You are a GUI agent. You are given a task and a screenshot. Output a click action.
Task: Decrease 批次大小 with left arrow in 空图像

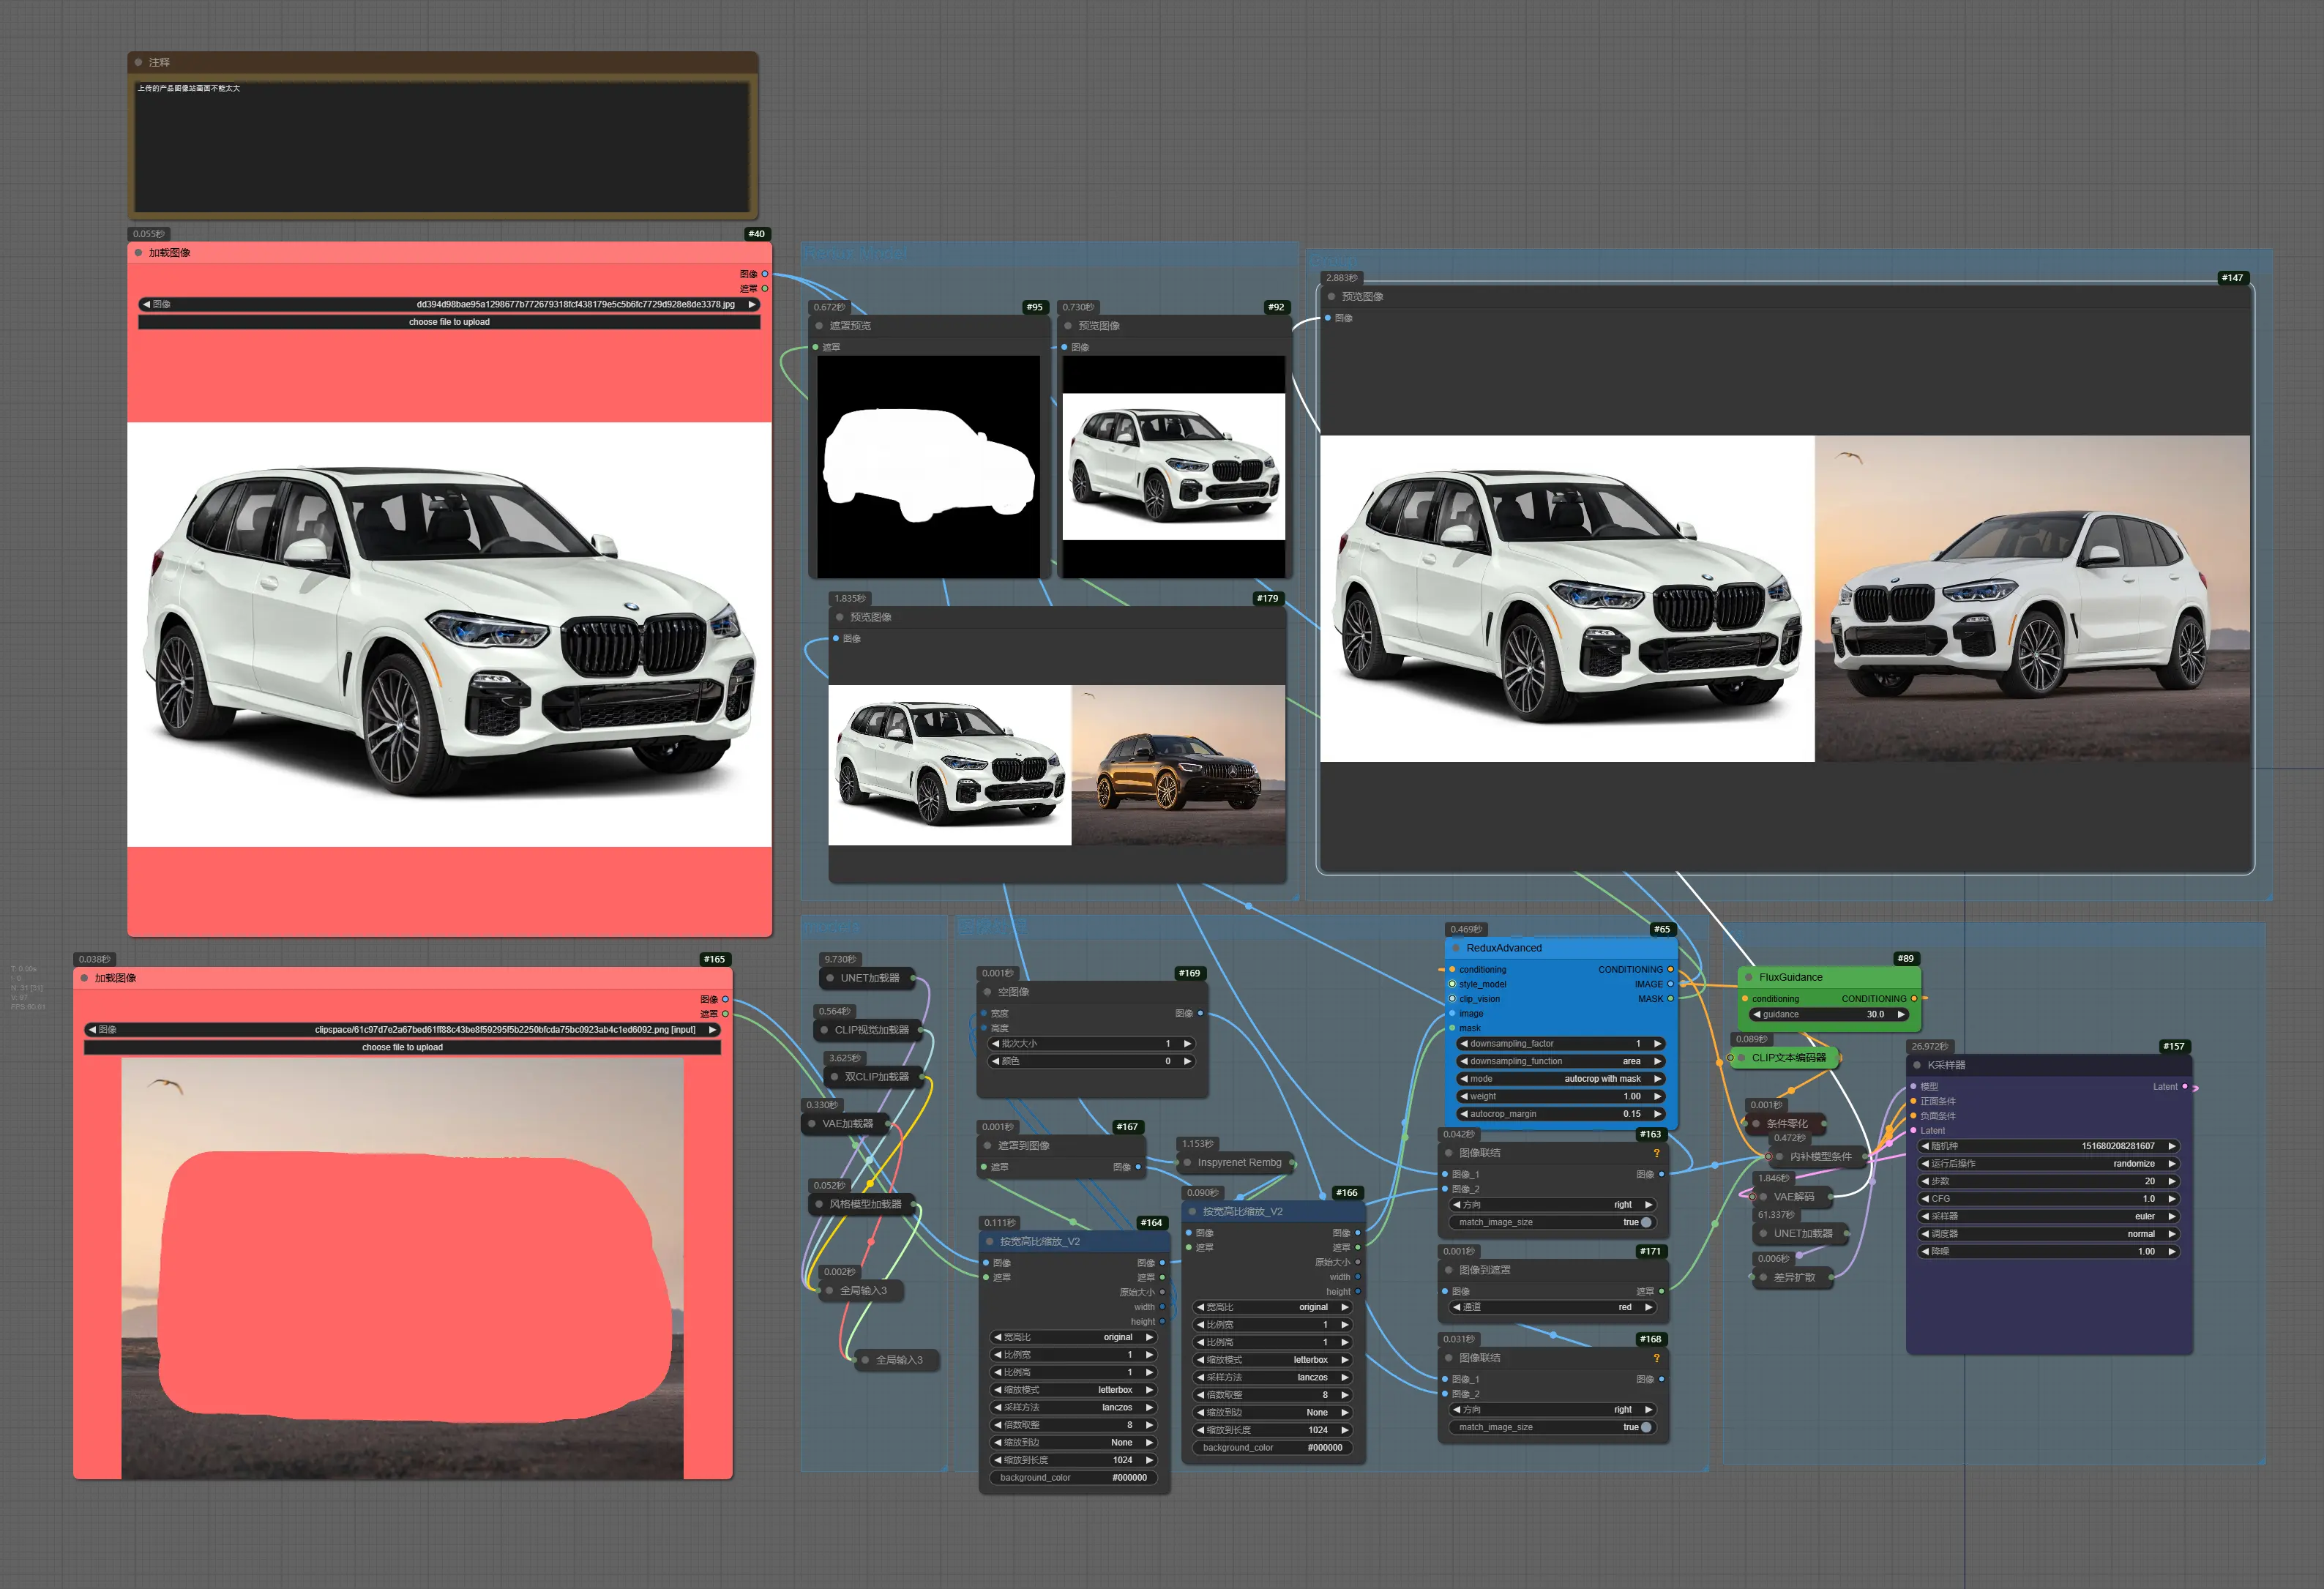(x=995, y=1044)
